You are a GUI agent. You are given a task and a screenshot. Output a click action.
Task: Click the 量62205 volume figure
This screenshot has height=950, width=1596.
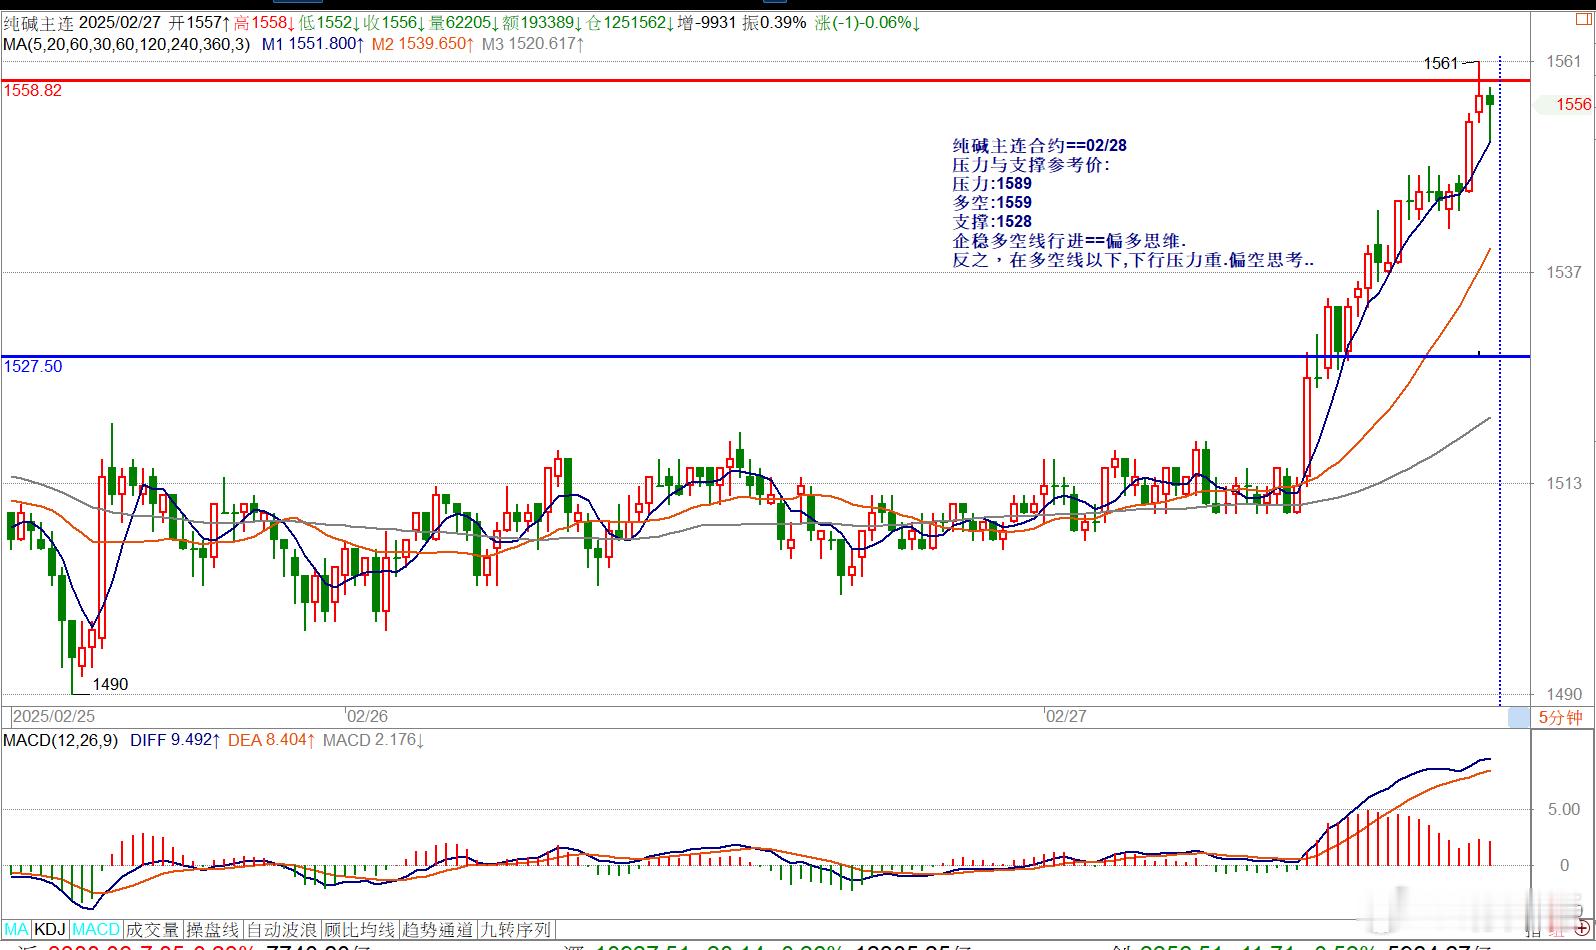click(464, 22)
